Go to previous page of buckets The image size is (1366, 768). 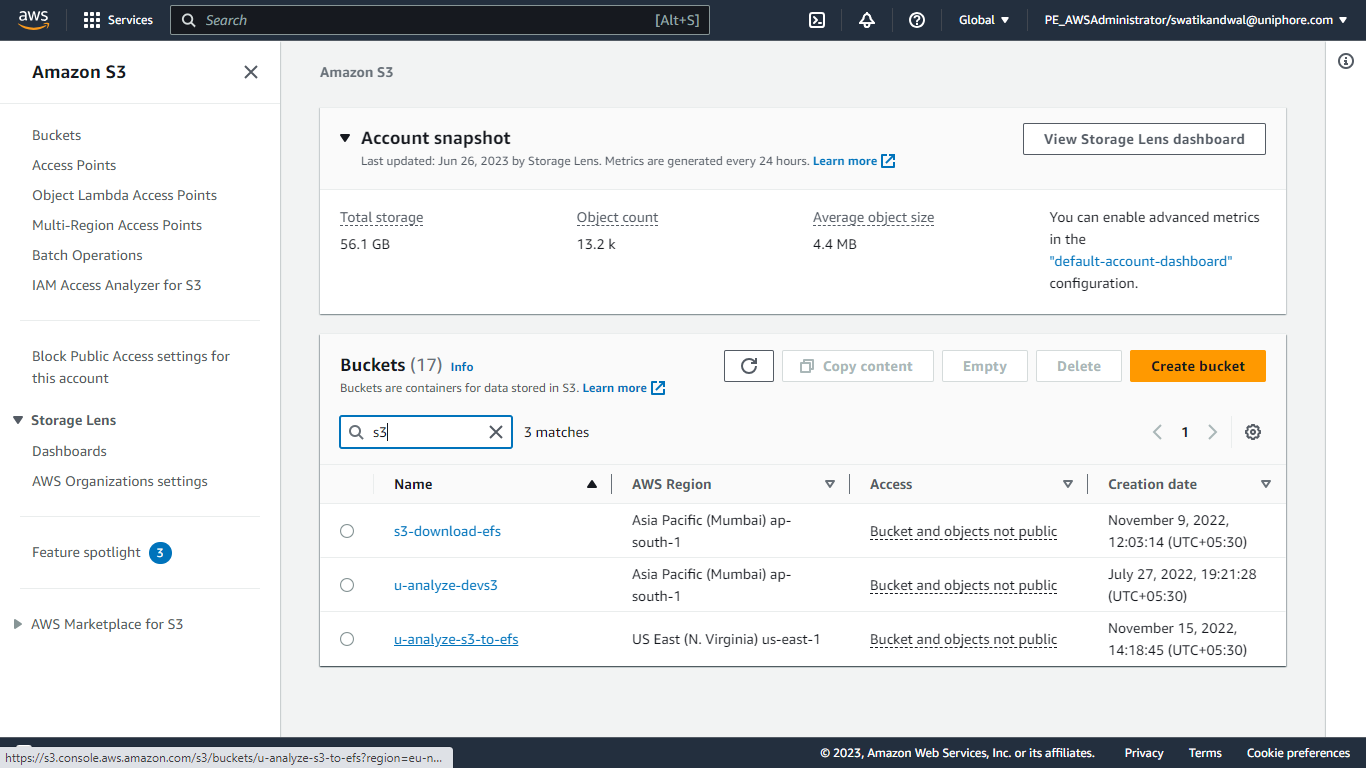pyautogui.click(x=1157, y=432)
